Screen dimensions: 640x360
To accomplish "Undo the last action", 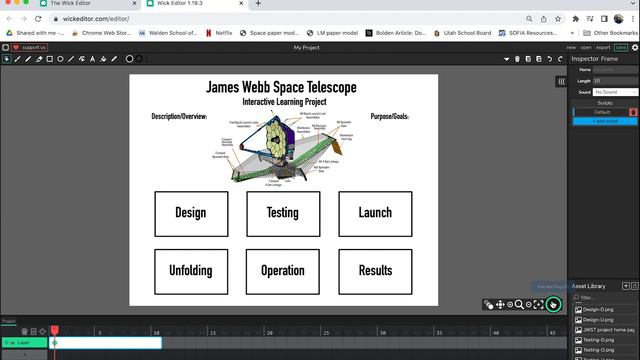I will (x=549, y=59).
